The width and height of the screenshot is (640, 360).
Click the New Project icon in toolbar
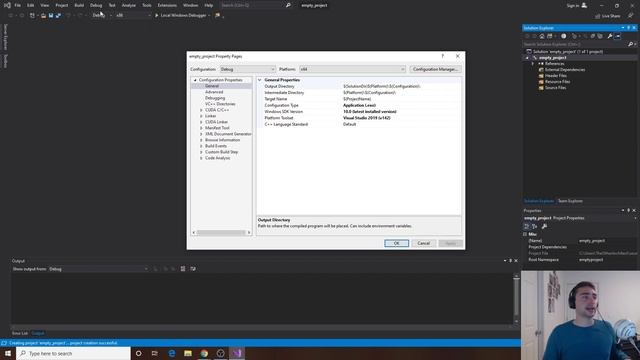(32, 16)
